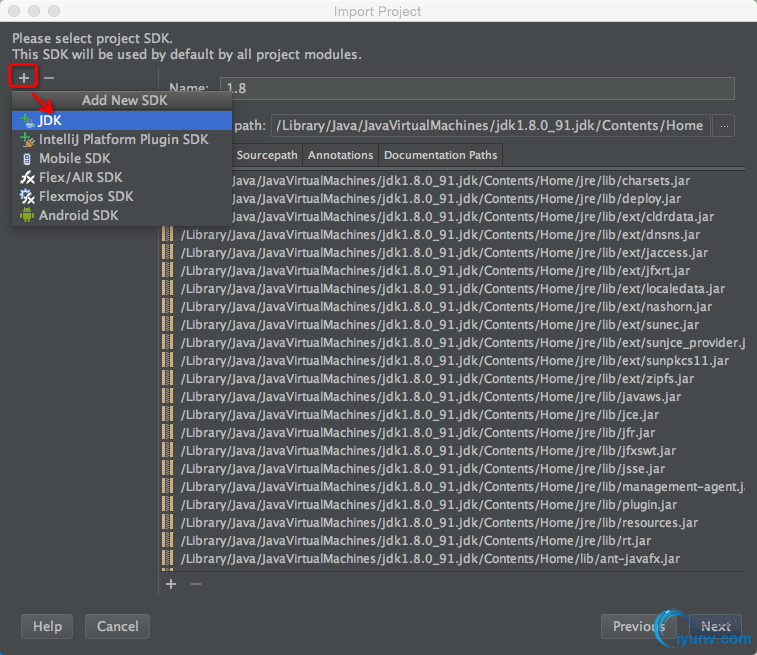Select the cldrdata.jar entry
The width and height of the screenshot is (757, 655).
pyautogui.click(x=489, y=217)
